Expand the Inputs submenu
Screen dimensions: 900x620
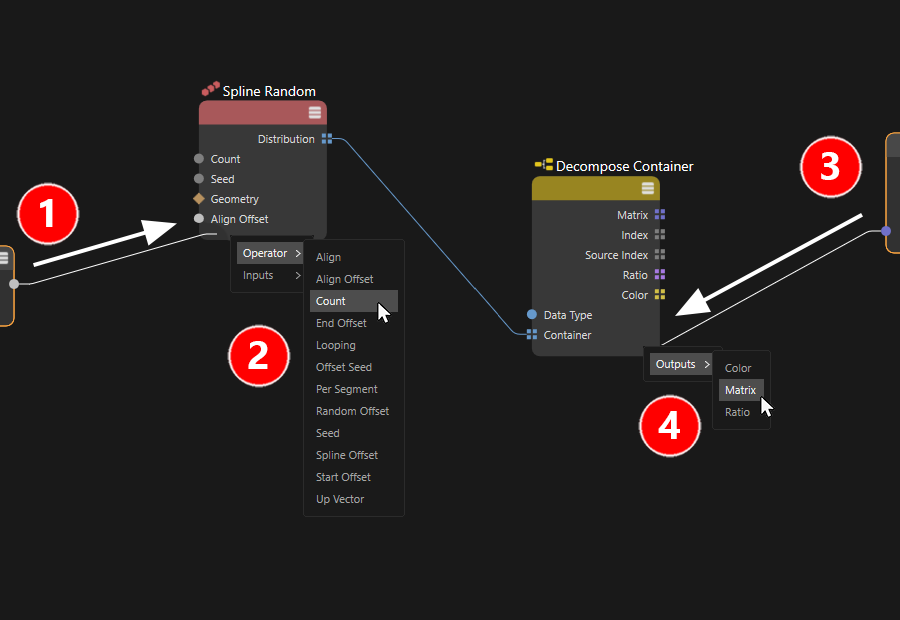(x=270, y=276)
